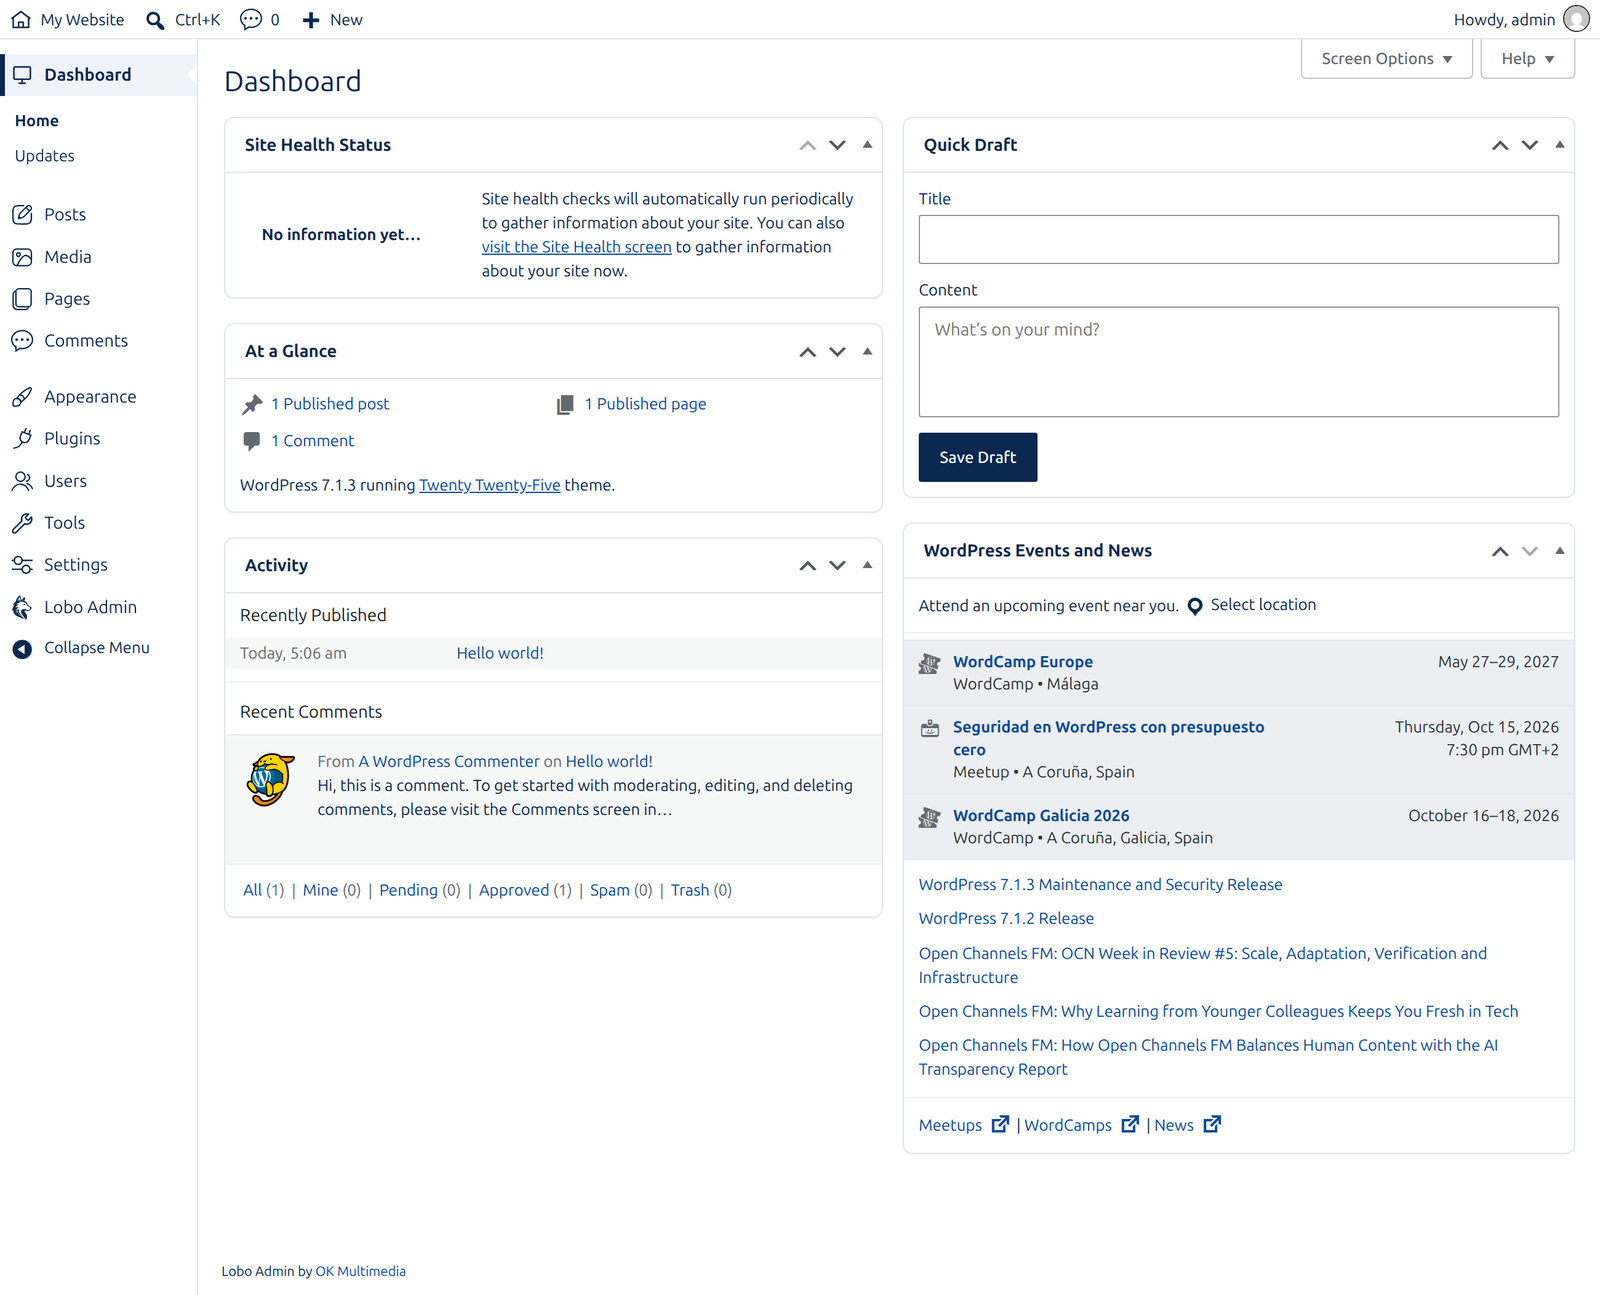Toggle the Site Health Status panel
Screen dimensions: 1600x1295
867,145
